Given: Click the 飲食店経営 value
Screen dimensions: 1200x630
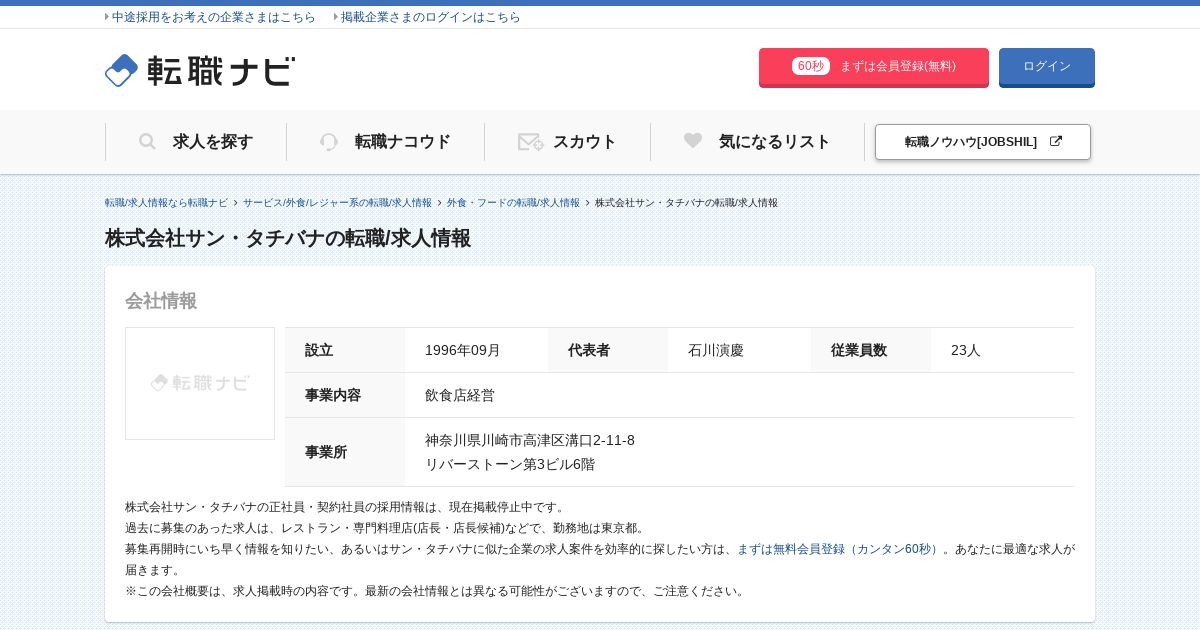Looking at the screenshot, I should (460, 395).
